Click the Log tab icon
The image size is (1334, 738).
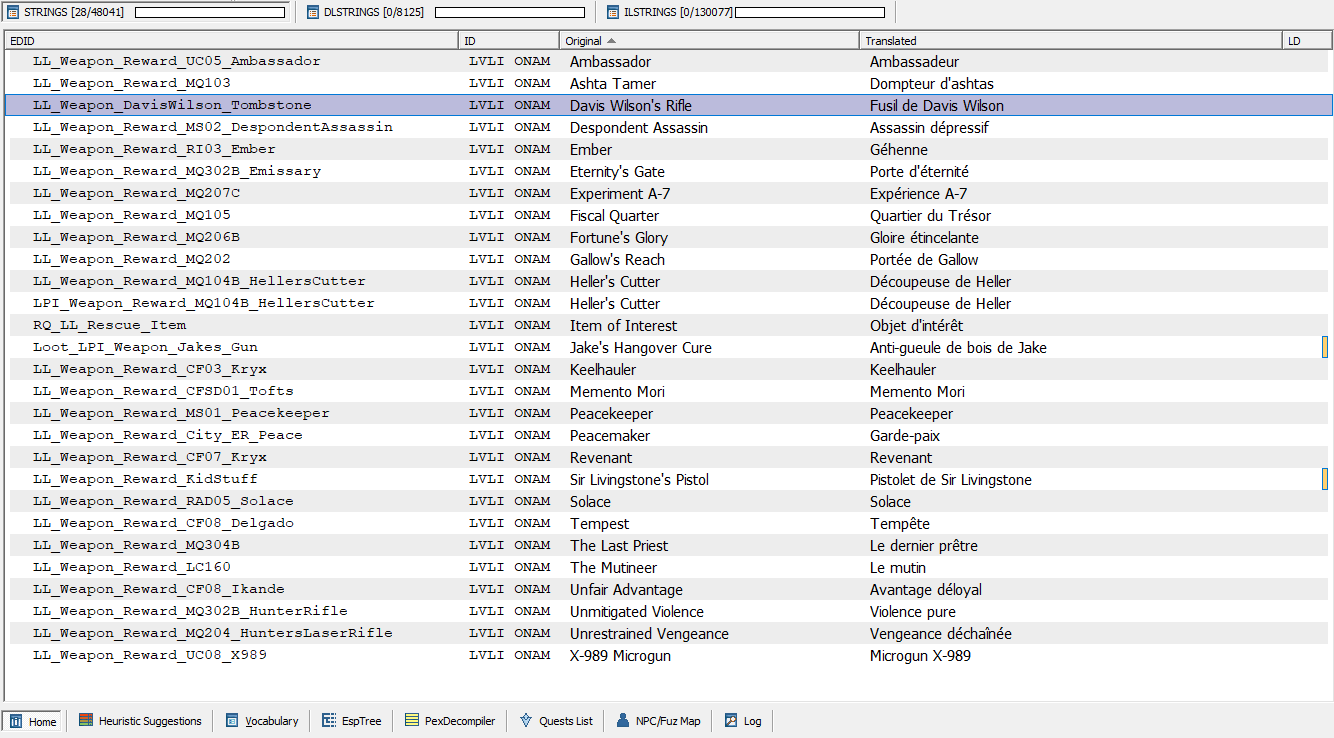tap(731, 721)
